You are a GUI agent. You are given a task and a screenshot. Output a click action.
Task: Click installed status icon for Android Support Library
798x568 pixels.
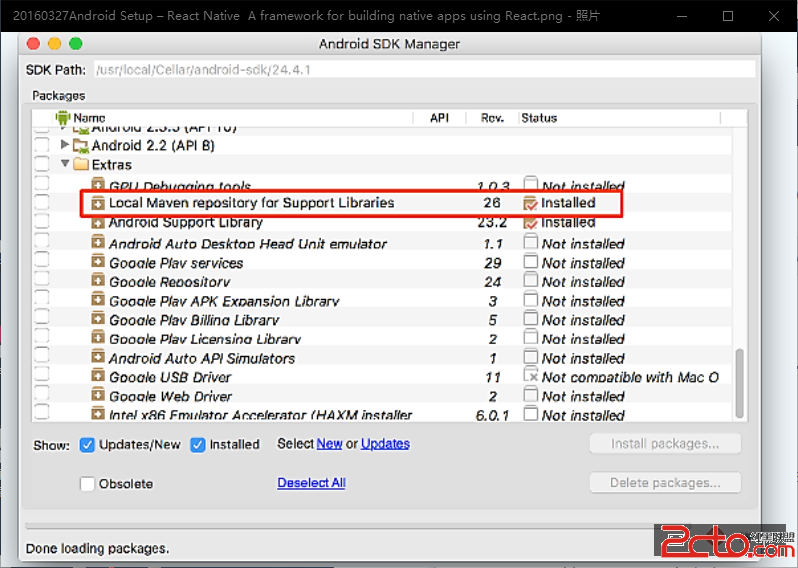coord(530,222)
